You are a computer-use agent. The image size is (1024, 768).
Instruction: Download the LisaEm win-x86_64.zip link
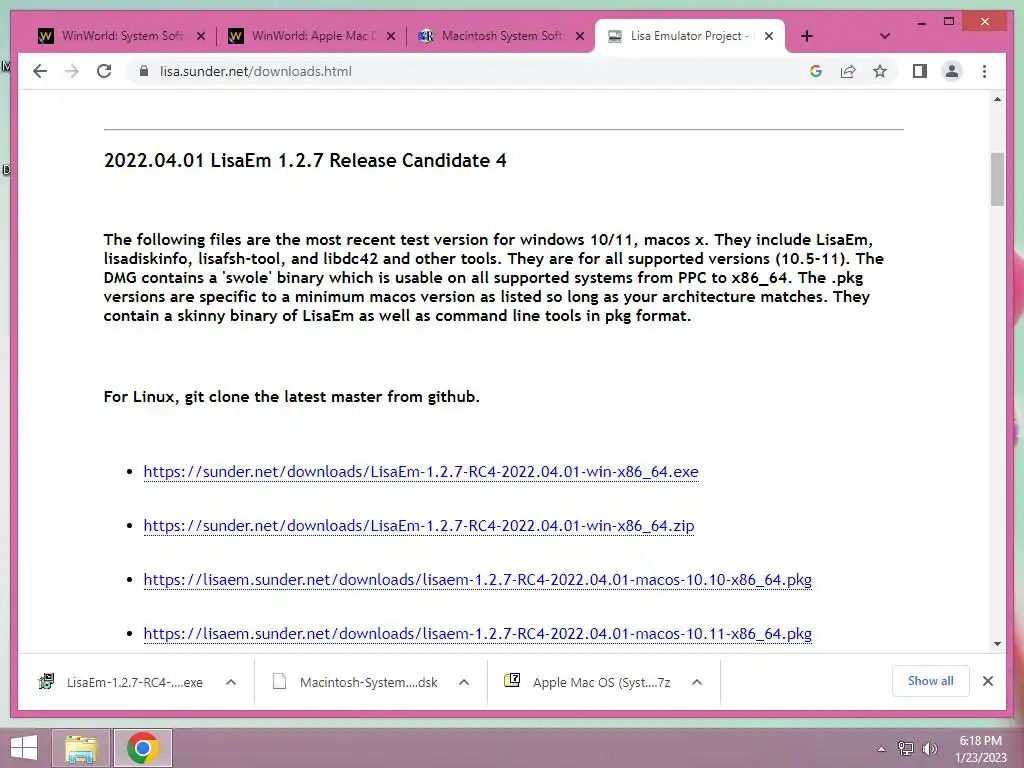tap(419, 526)
